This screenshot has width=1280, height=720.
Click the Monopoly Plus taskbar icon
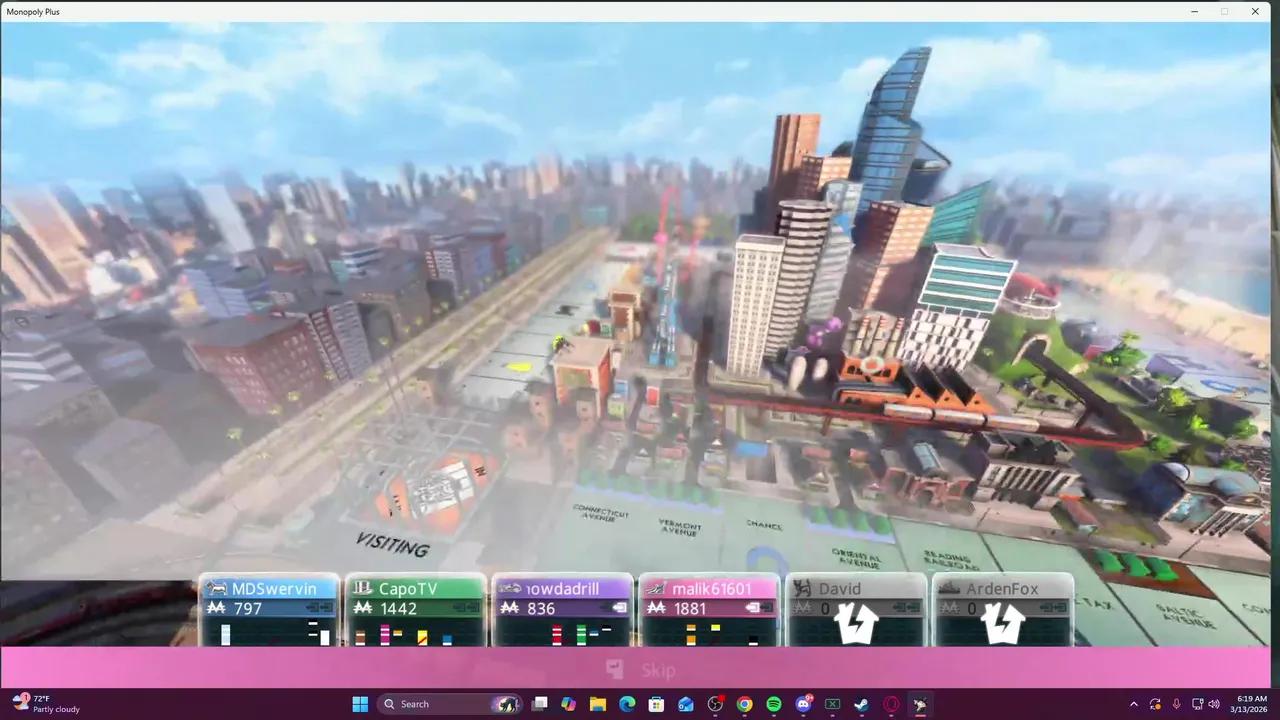click(x=920, y=704)
